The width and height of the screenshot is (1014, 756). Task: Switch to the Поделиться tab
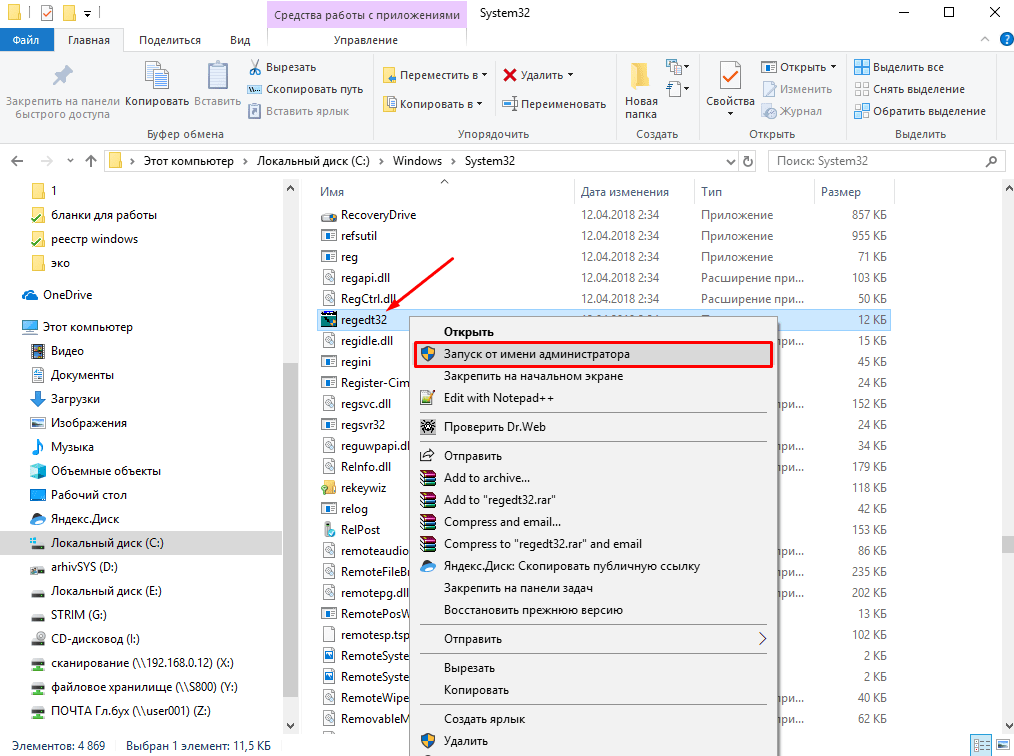pos(169,40)
